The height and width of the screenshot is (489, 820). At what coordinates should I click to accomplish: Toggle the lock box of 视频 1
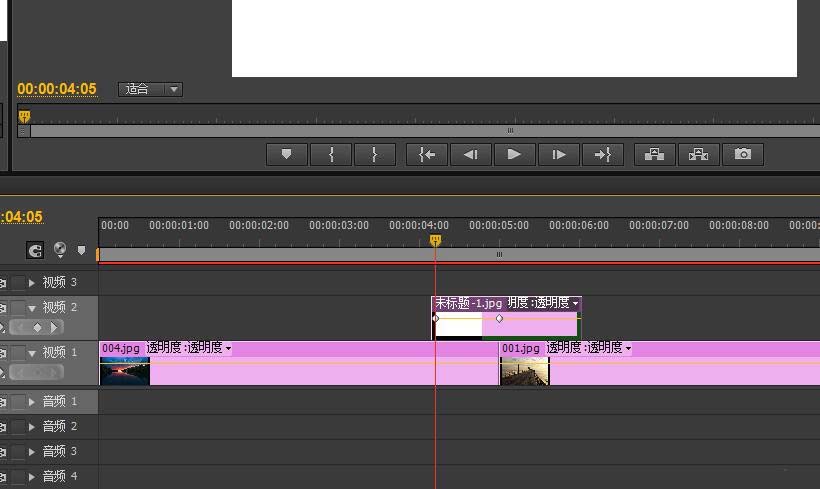click(x=18, y=353)
